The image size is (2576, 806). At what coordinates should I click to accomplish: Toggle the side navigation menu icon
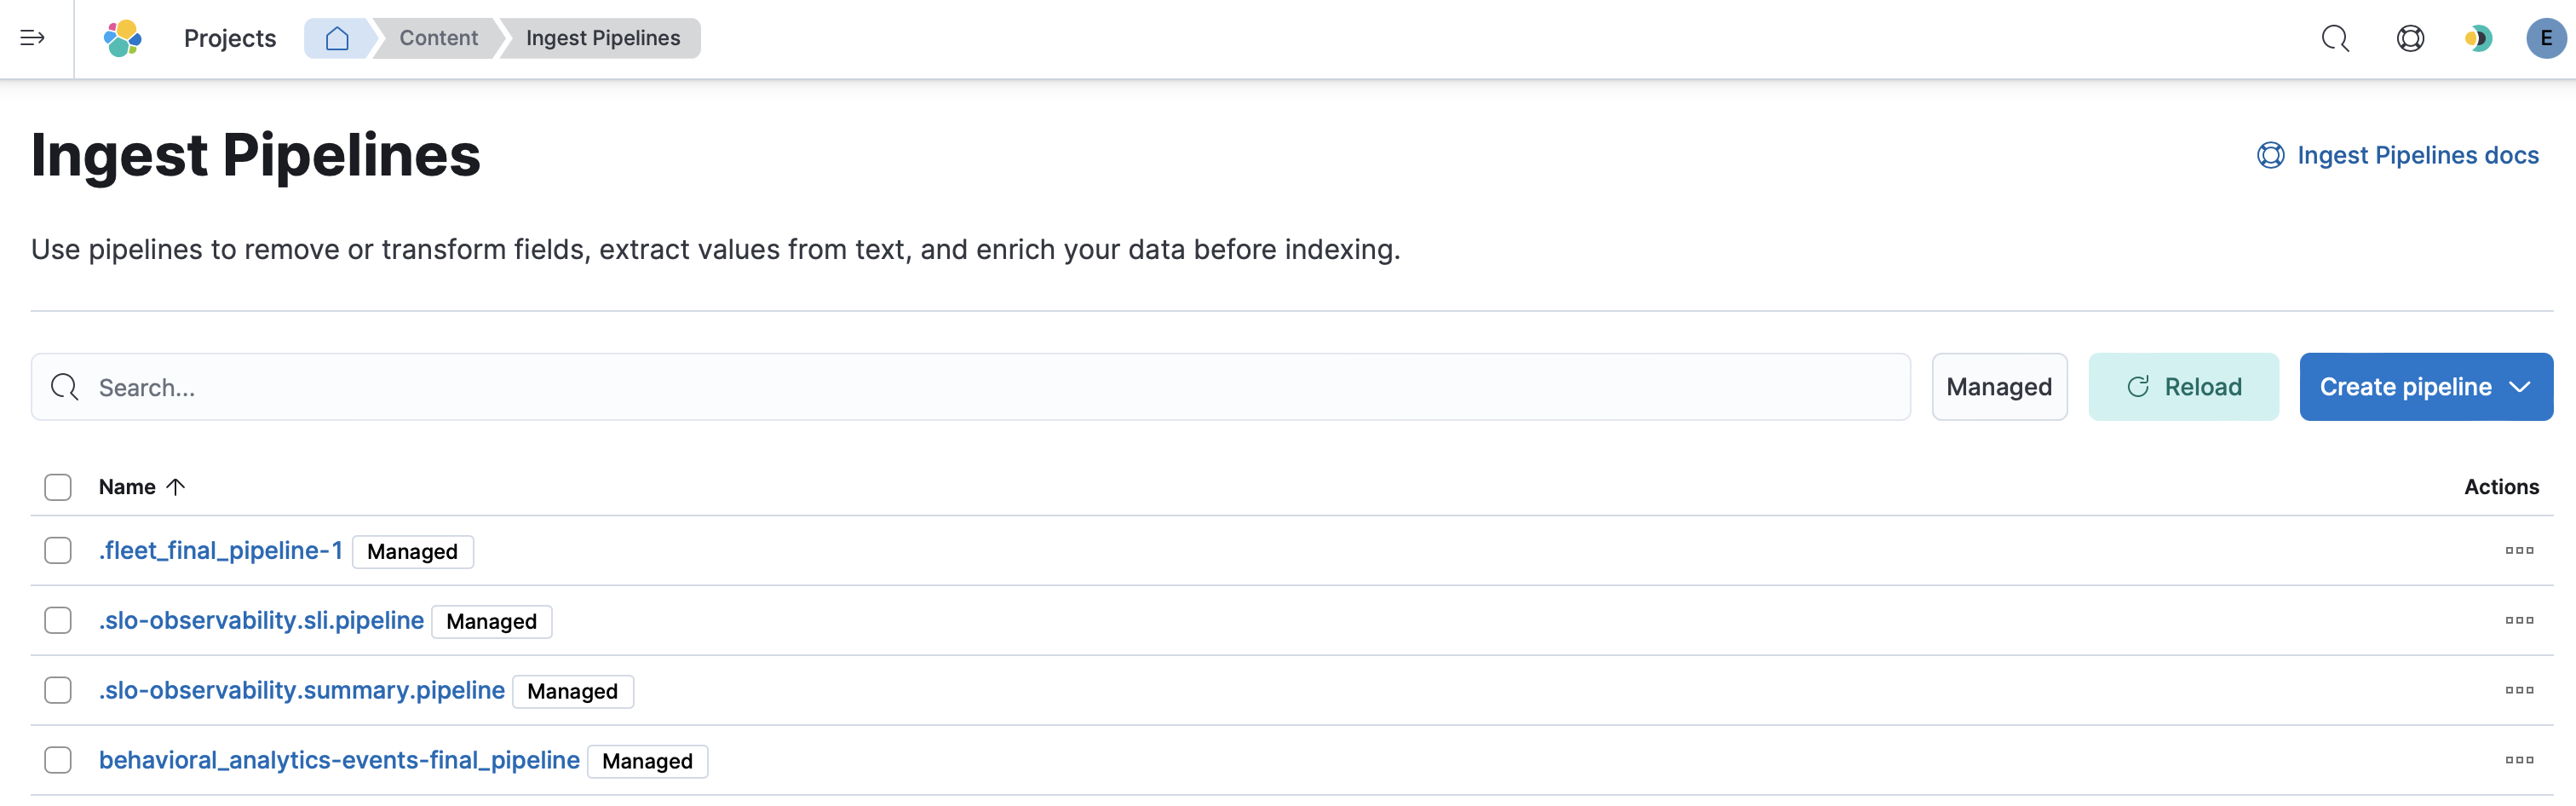tap(32, 38)
